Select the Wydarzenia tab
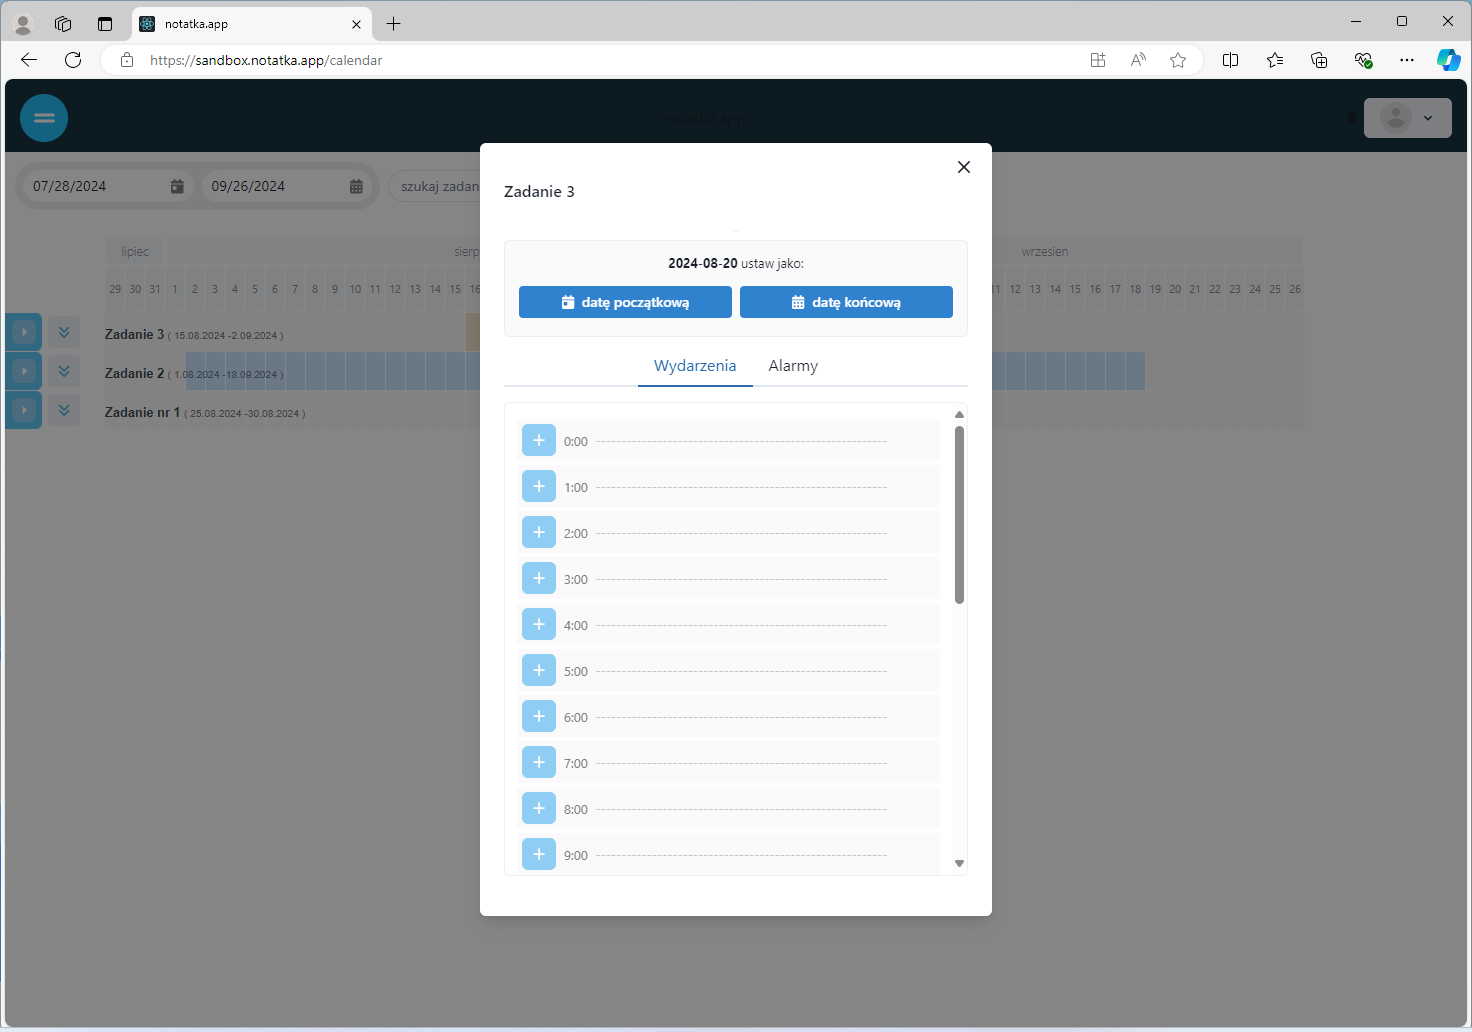Image resolution: width=1472 pixels, height=1032 pixels. 695,366
